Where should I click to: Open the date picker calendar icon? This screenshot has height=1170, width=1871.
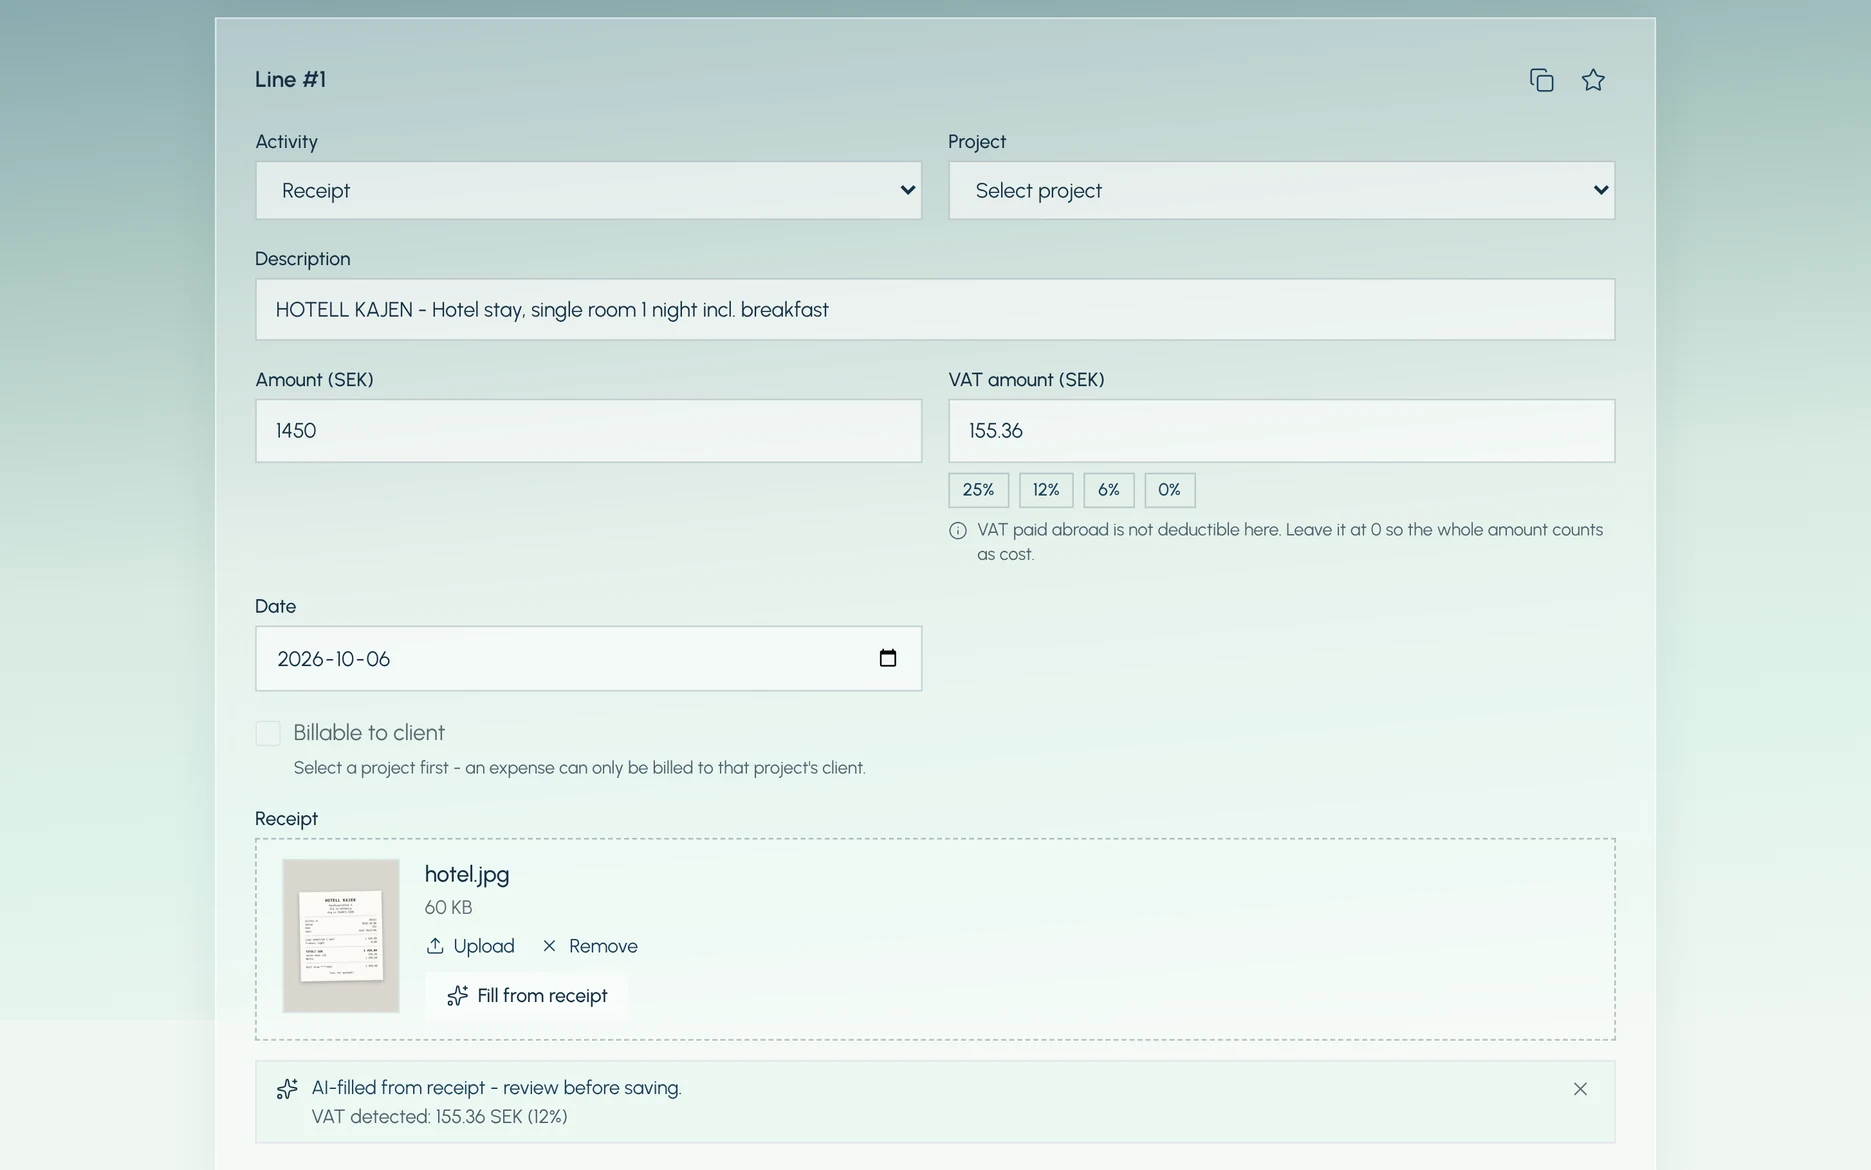pyautogui.click(x=887, y=658)
